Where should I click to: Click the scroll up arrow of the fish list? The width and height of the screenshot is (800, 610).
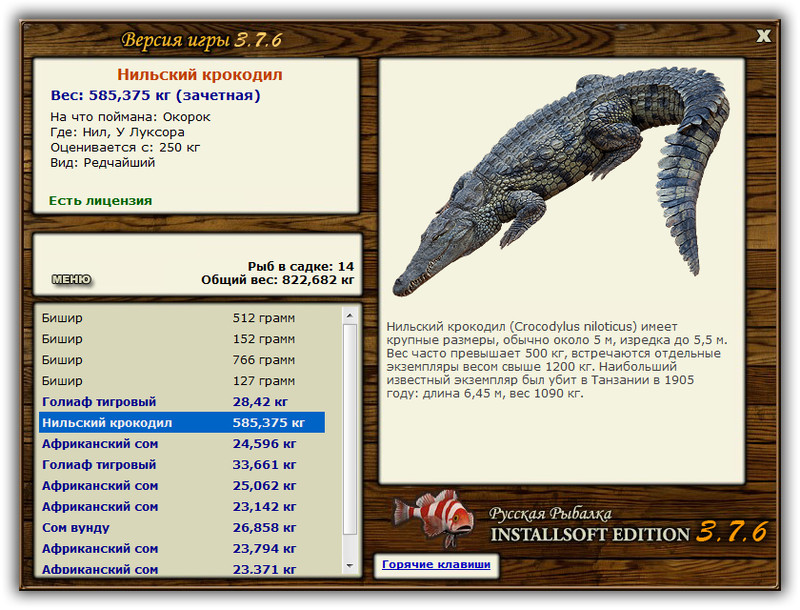(x=349, y=316)
